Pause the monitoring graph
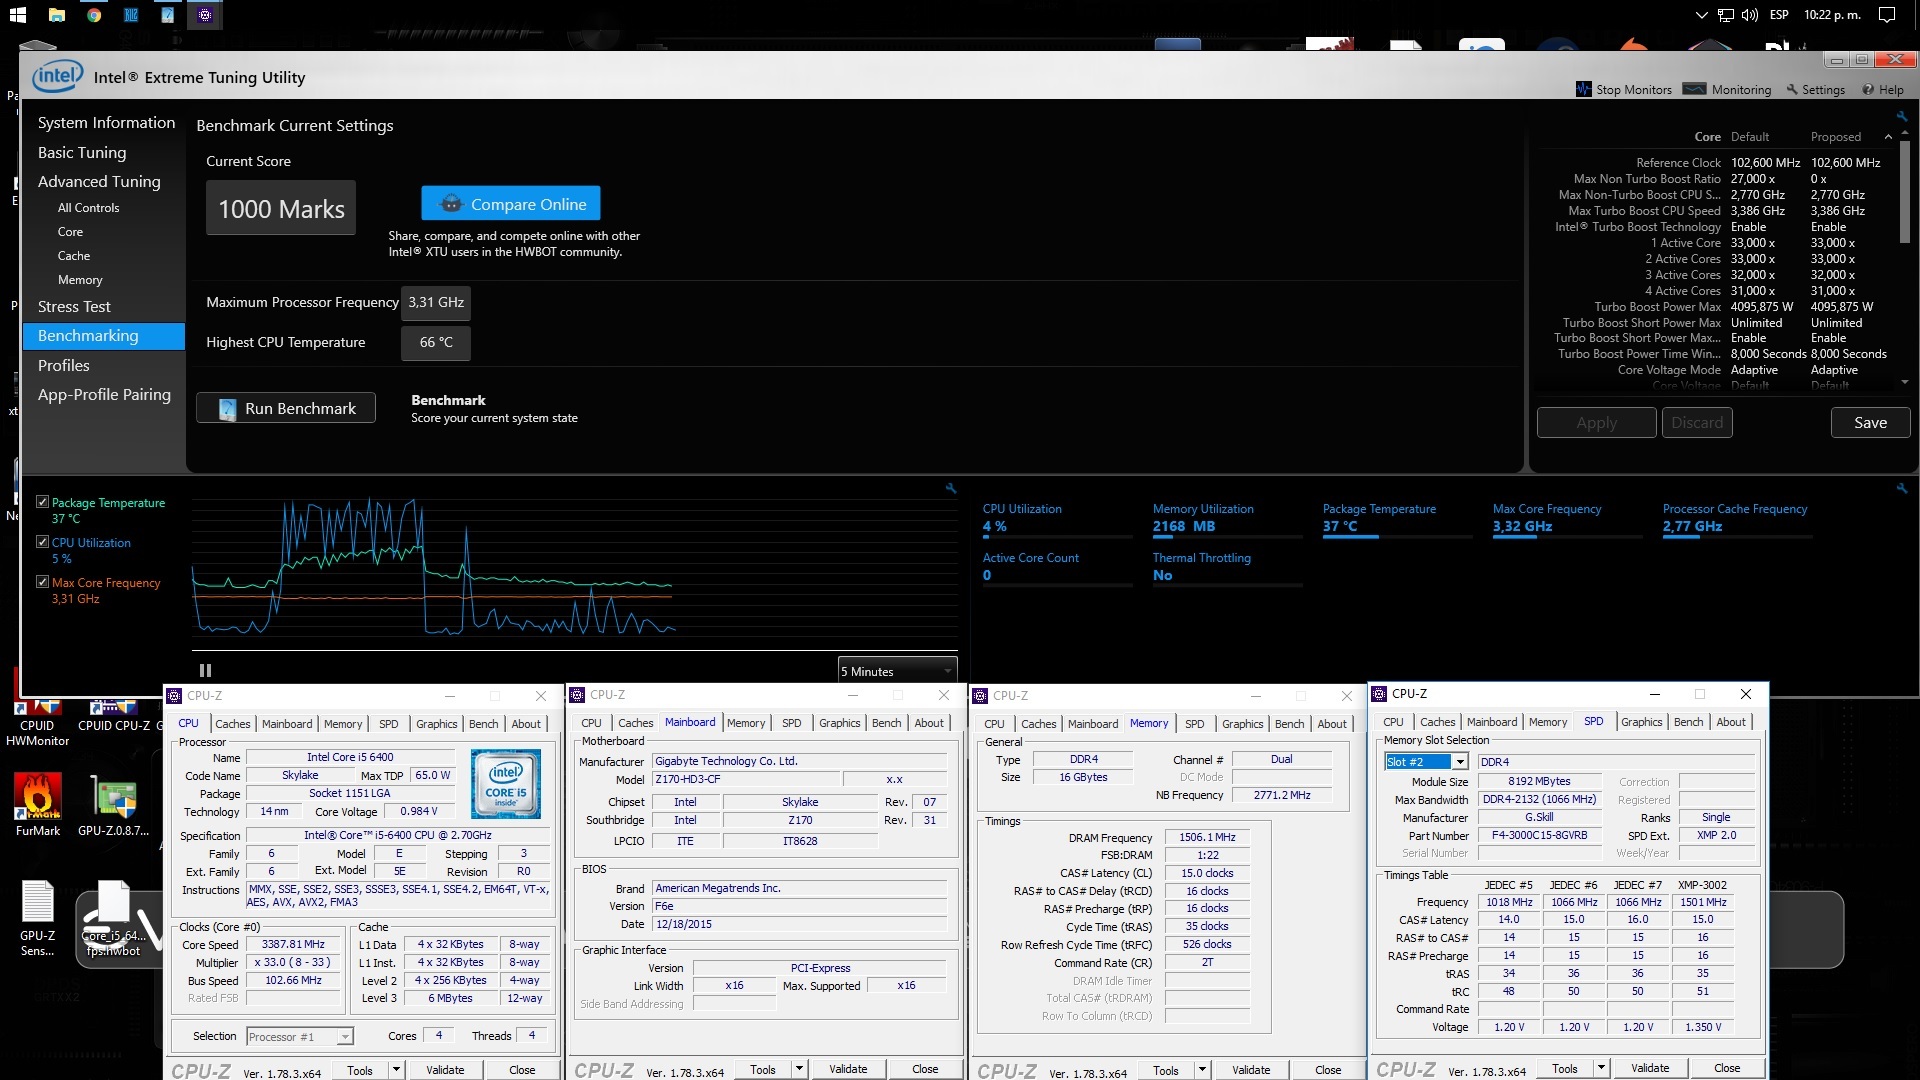The image size is (1920, 1080). coord(205,671)
